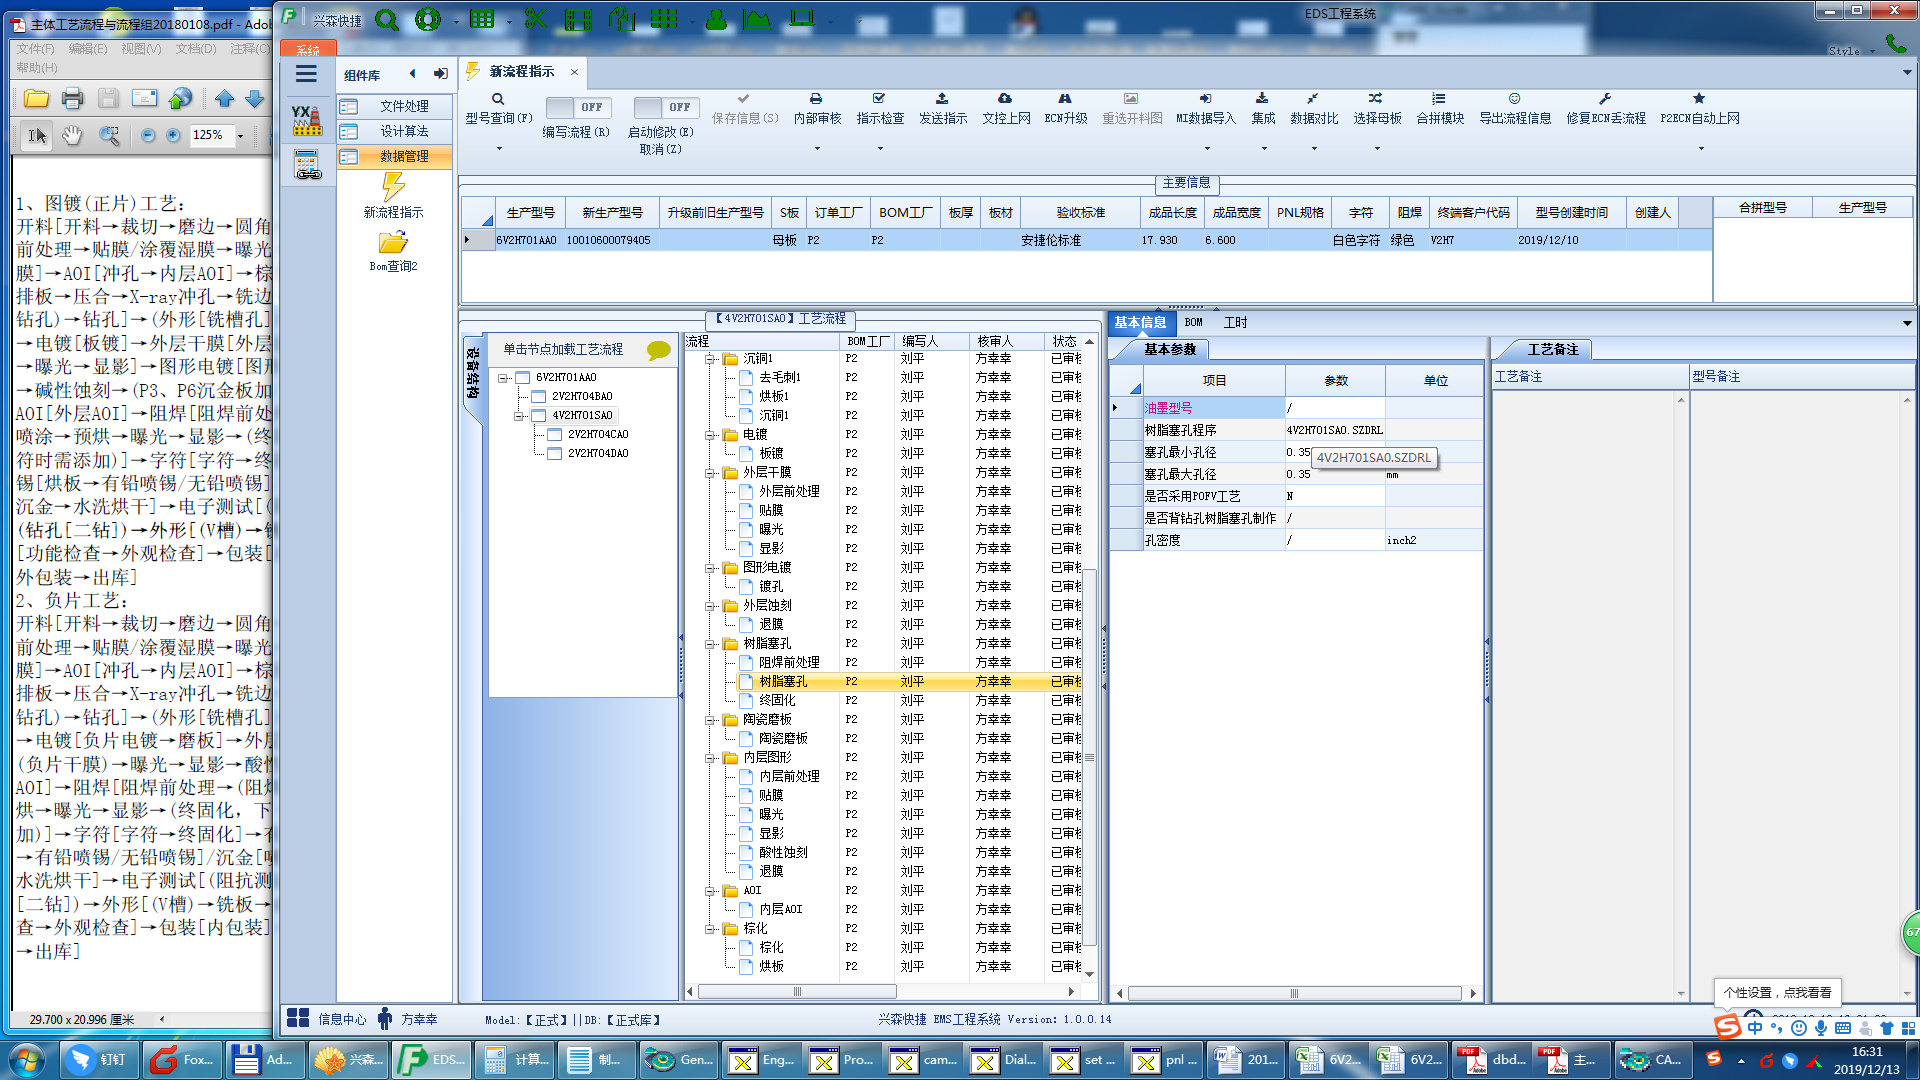Collapse the 树脂塞孔 folder in process tree

(710, 644)
